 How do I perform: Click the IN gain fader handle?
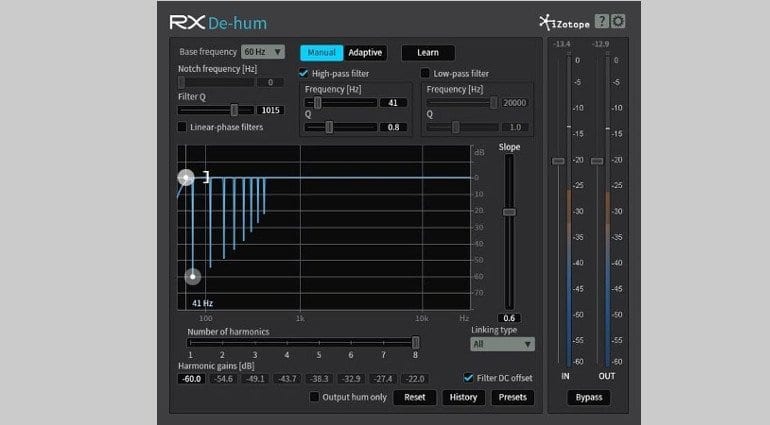pos(558,161)
